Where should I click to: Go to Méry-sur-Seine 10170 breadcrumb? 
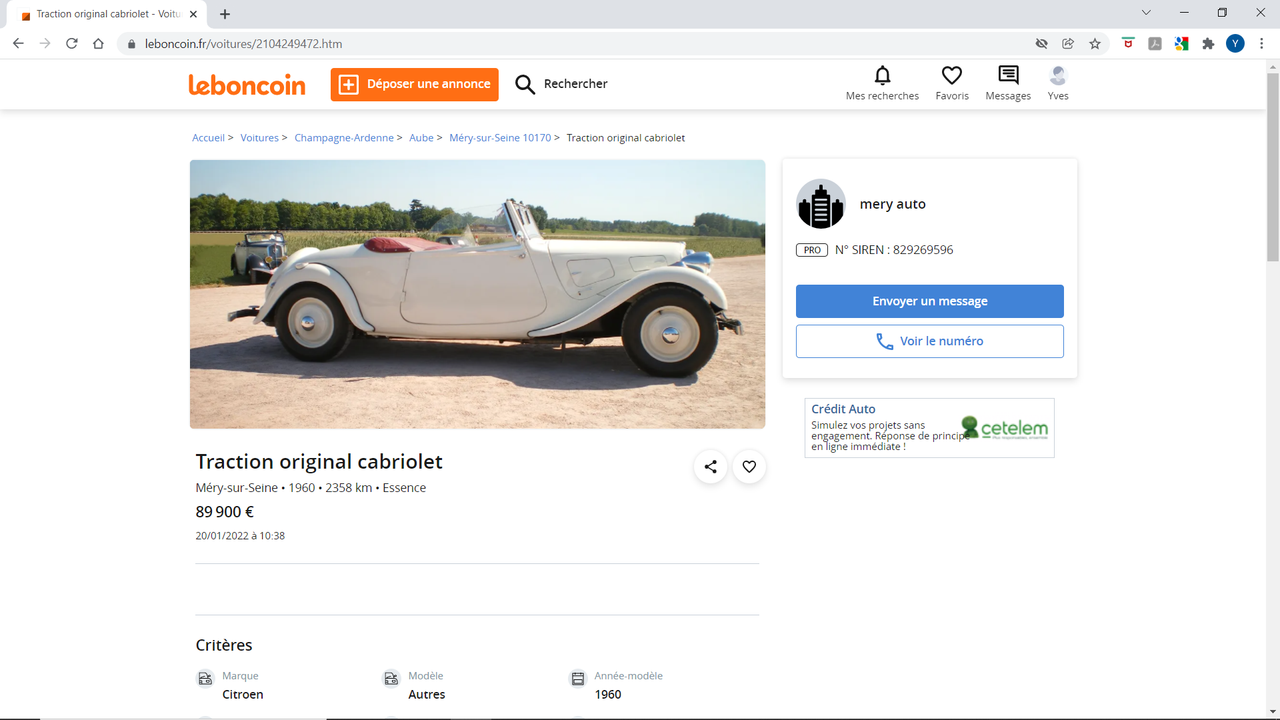[x=500, y=138]
